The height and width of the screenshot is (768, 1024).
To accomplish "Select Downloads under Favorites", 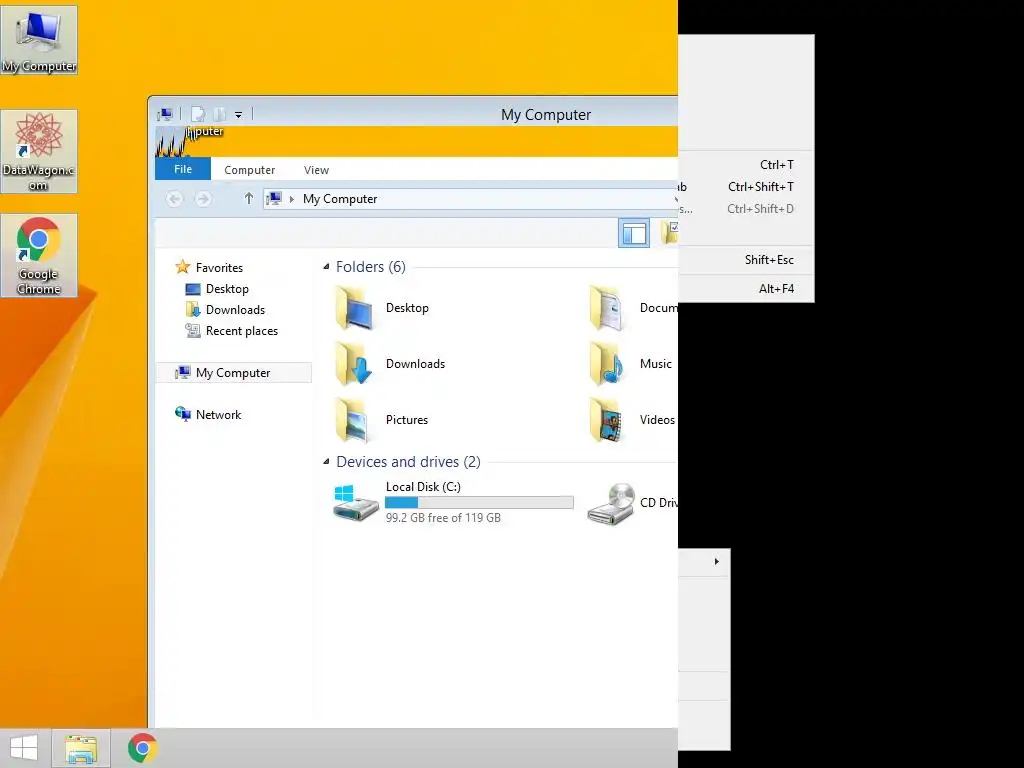I will (235, 310).
